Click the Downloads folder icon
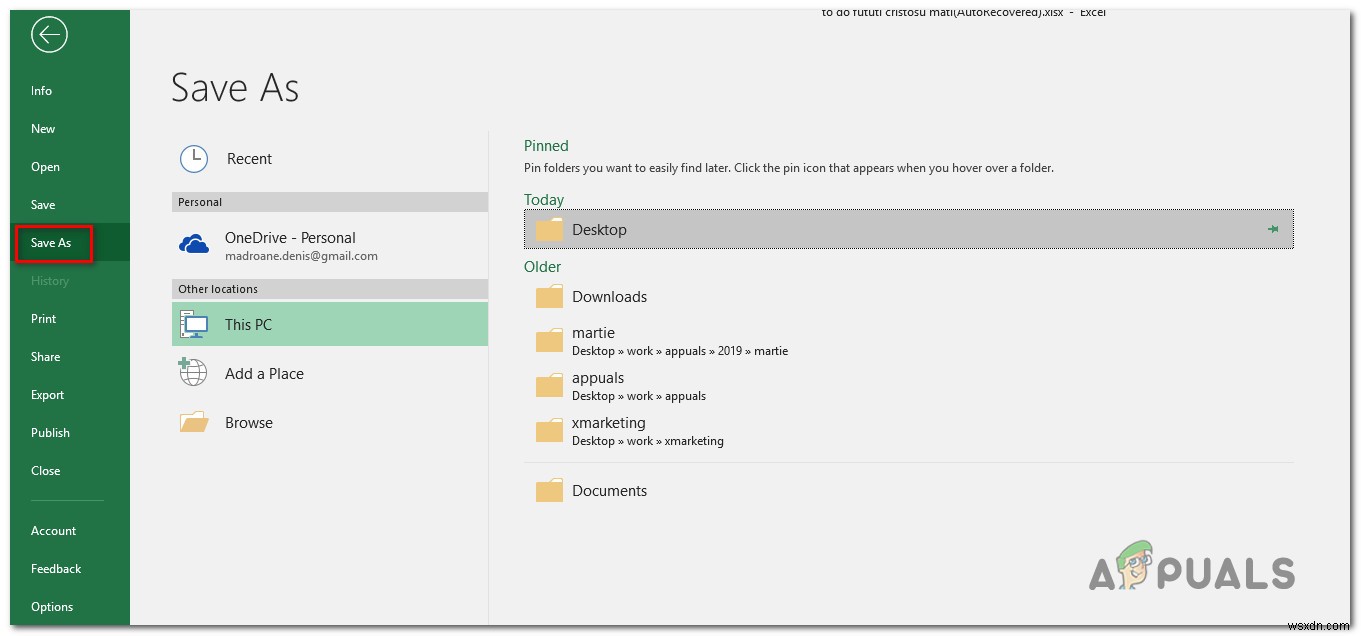 tap(550, 297)
